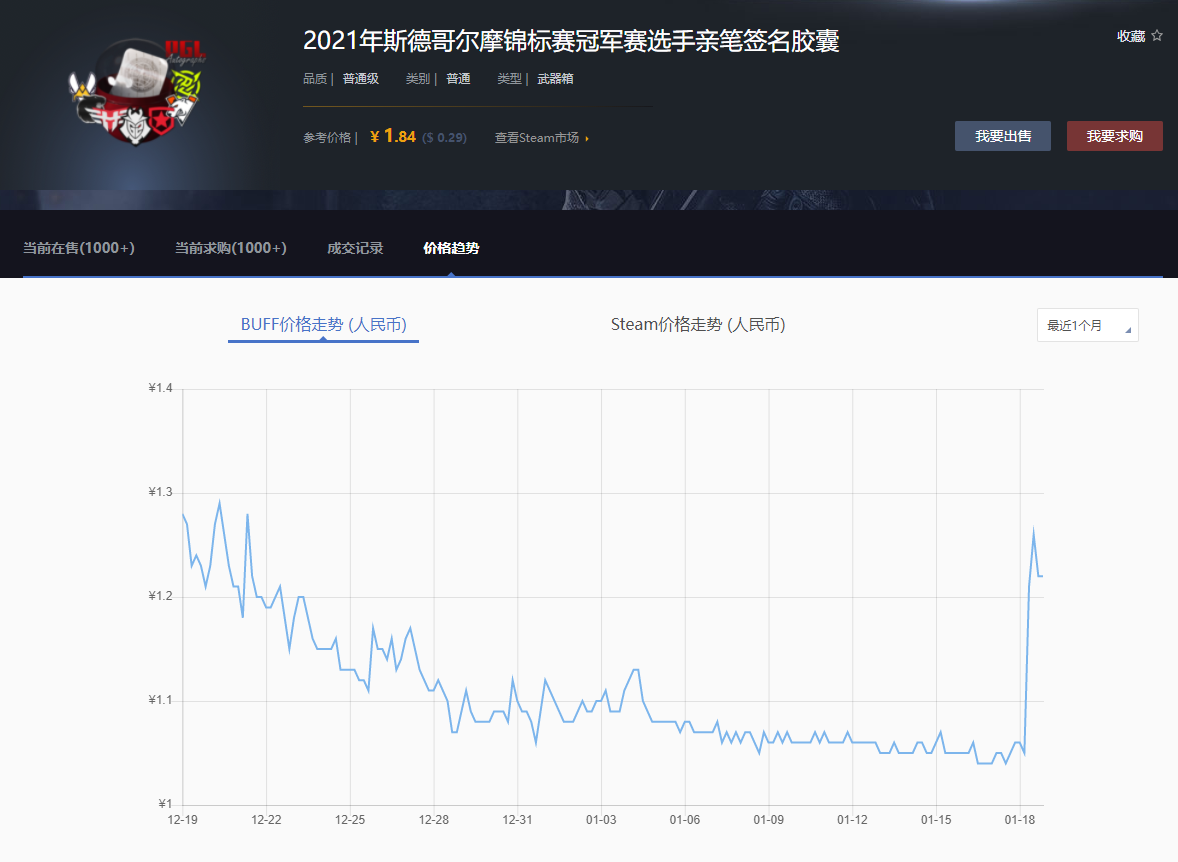This screenshot has width=1178, height=862.
Task: Switch to the 当前在售(1000+) tab
Action: coord(79,248)
